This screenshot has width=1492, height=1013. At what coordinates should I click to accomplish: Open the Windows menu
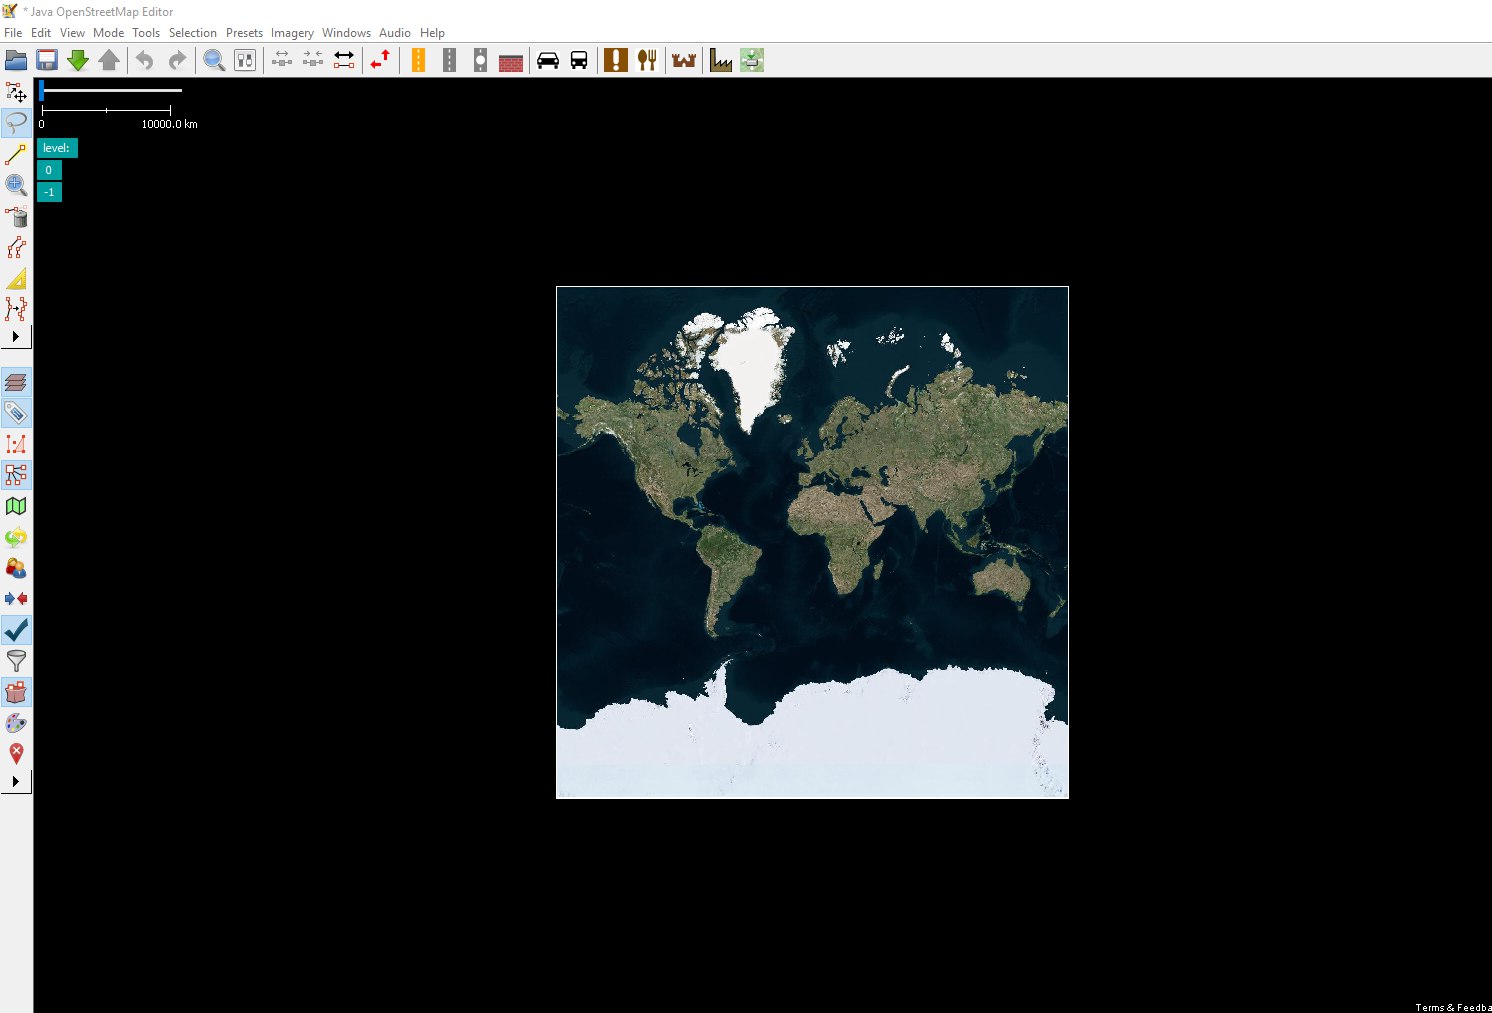346,33
